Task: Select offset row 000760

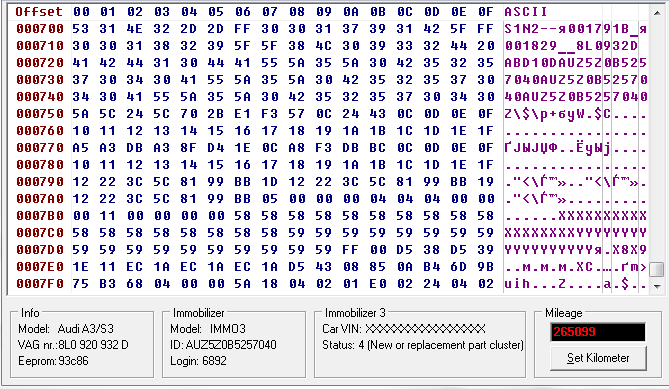Action: click(40, 131)
